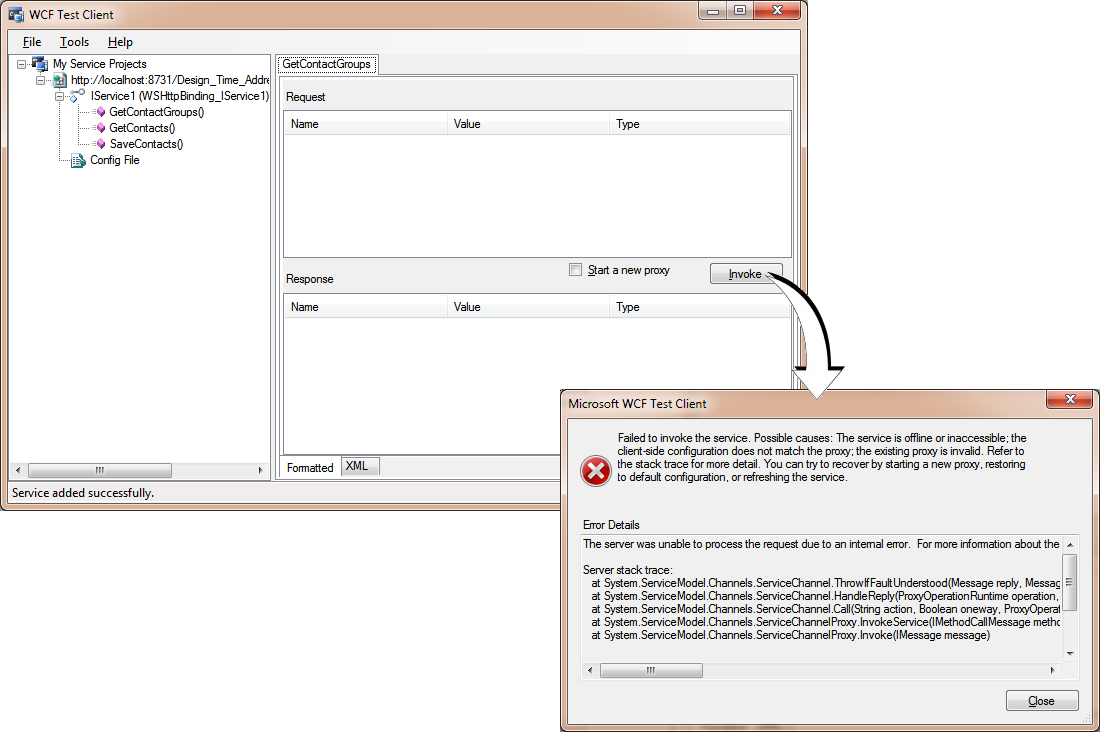Screen dimensions: 1100x732
Task: Click the Response grid Name column header
Action: pos(365,307)
